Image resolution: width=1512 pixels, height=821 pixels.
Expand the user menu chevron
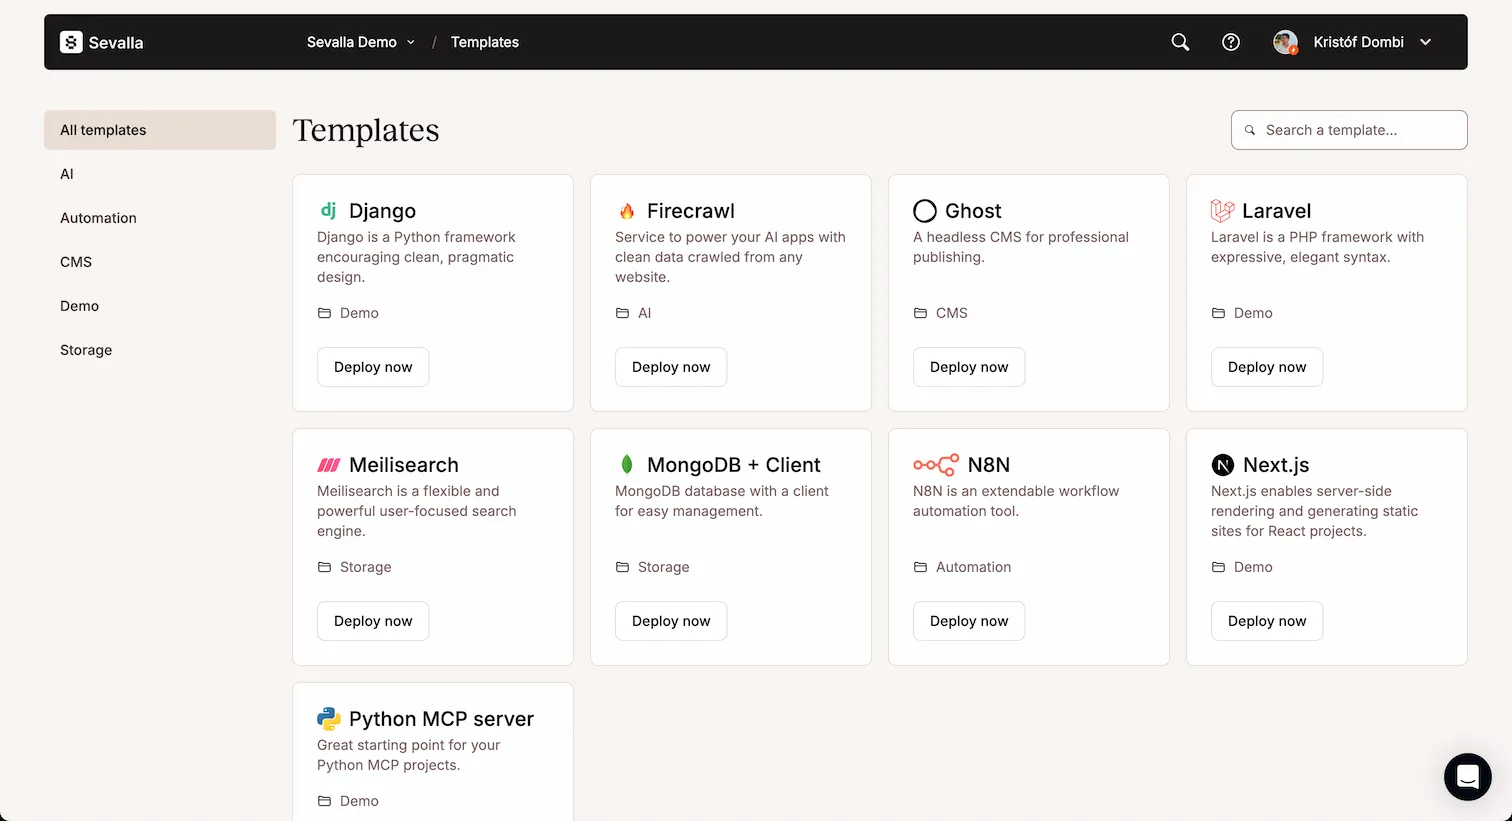(x=1425, y=42)
